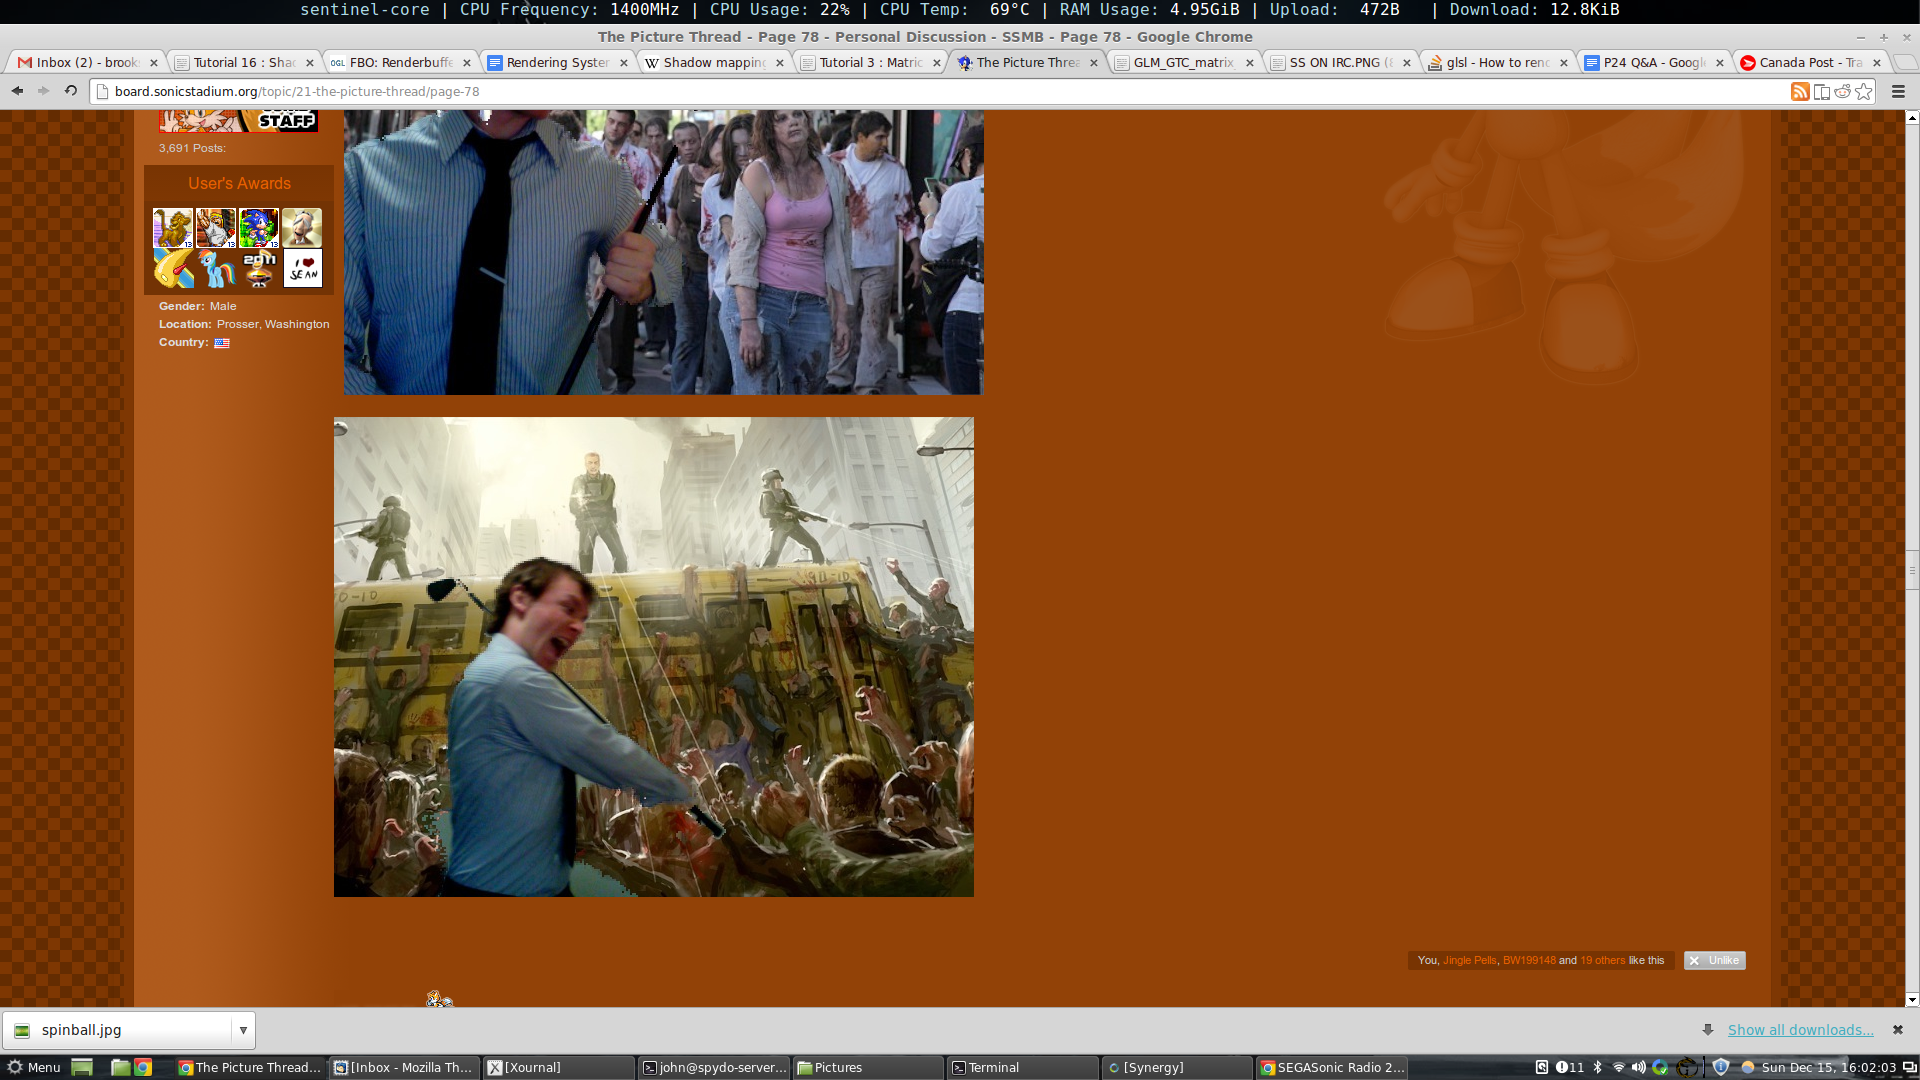The height and width of the screenshot is (1080, 1920).
Task: Switch to the Canada Post tab
Action: (x=1810, y=62)
